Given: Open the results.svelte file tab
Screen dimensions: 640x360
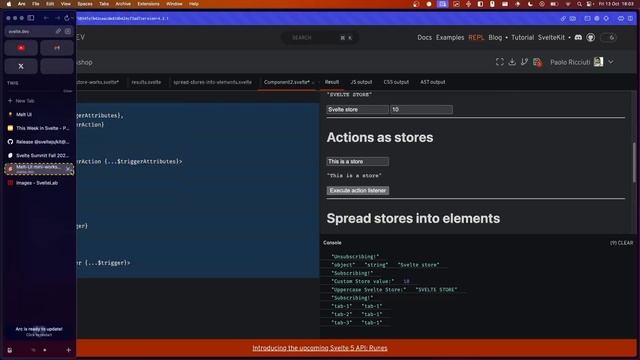Looking at the screenshot, I should click(146, 82).
